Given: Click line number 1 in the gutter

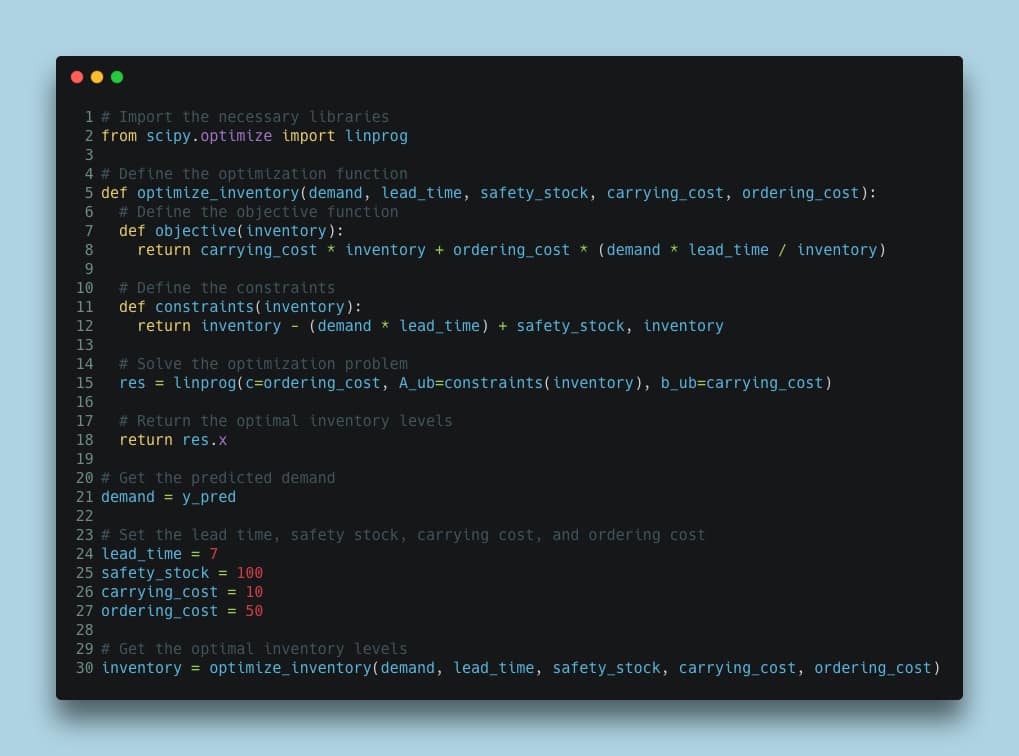Looking at the screenshot, I should (x=88, y=117).
